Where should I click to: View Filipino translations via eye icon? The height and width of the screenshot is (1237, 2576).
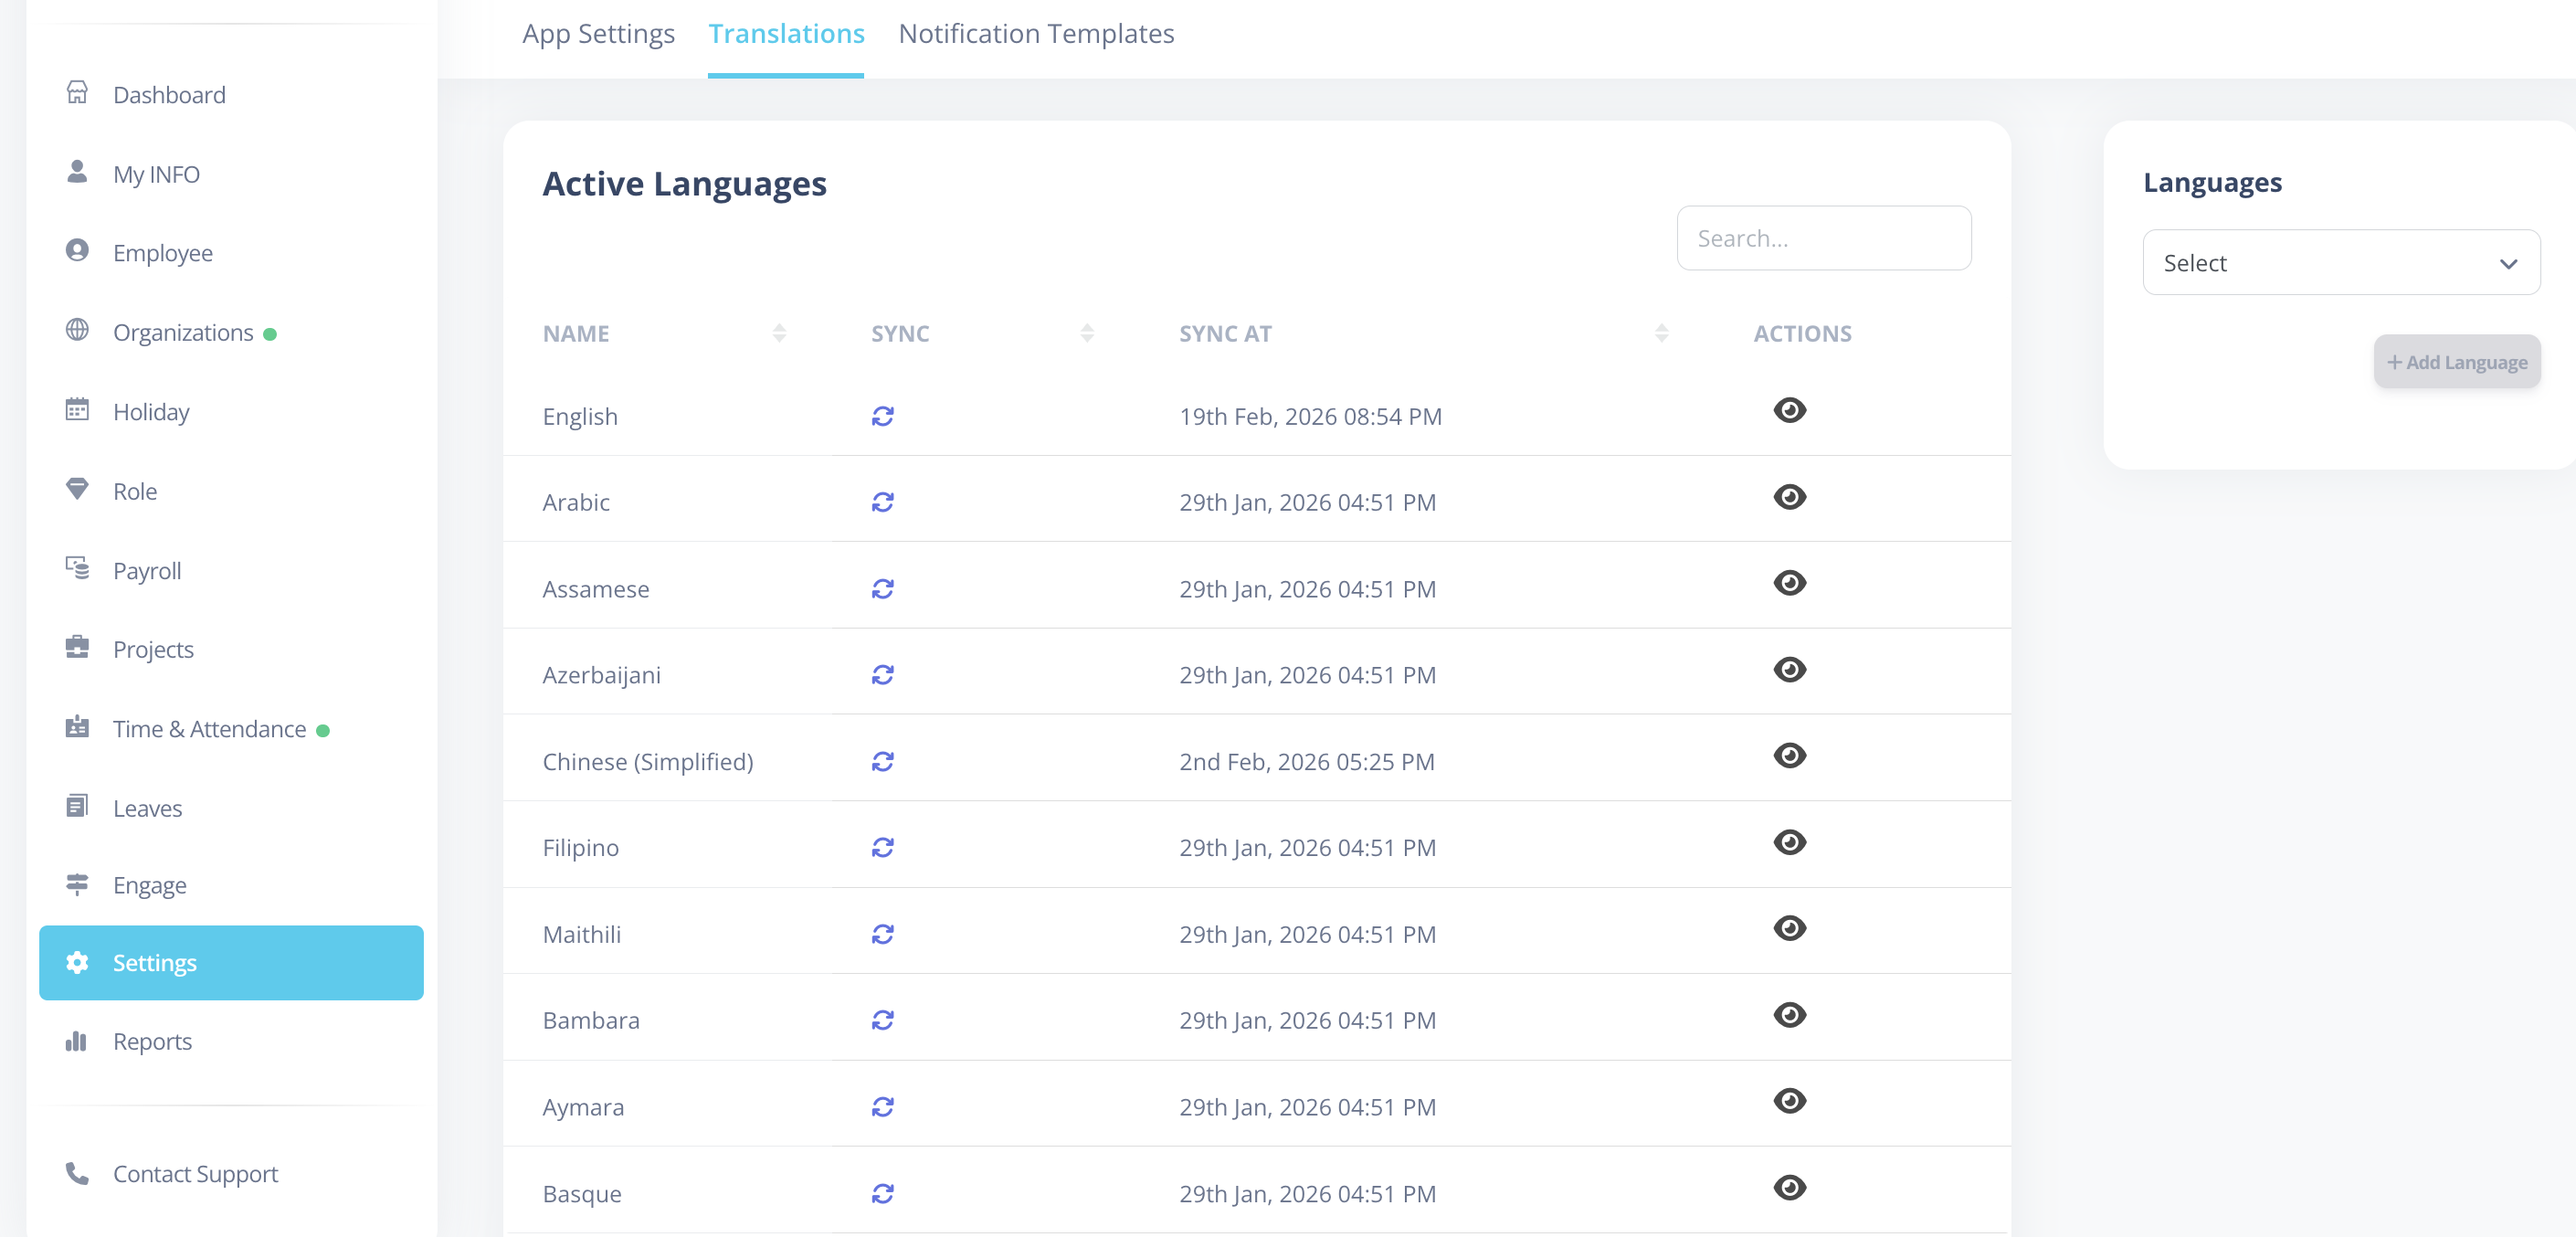click(1789, 842)
